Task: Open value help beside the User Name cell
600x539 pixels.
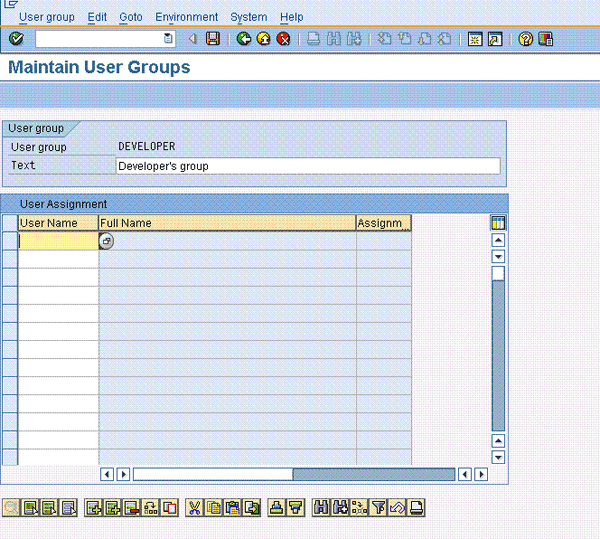Action: tap(107, 241)
